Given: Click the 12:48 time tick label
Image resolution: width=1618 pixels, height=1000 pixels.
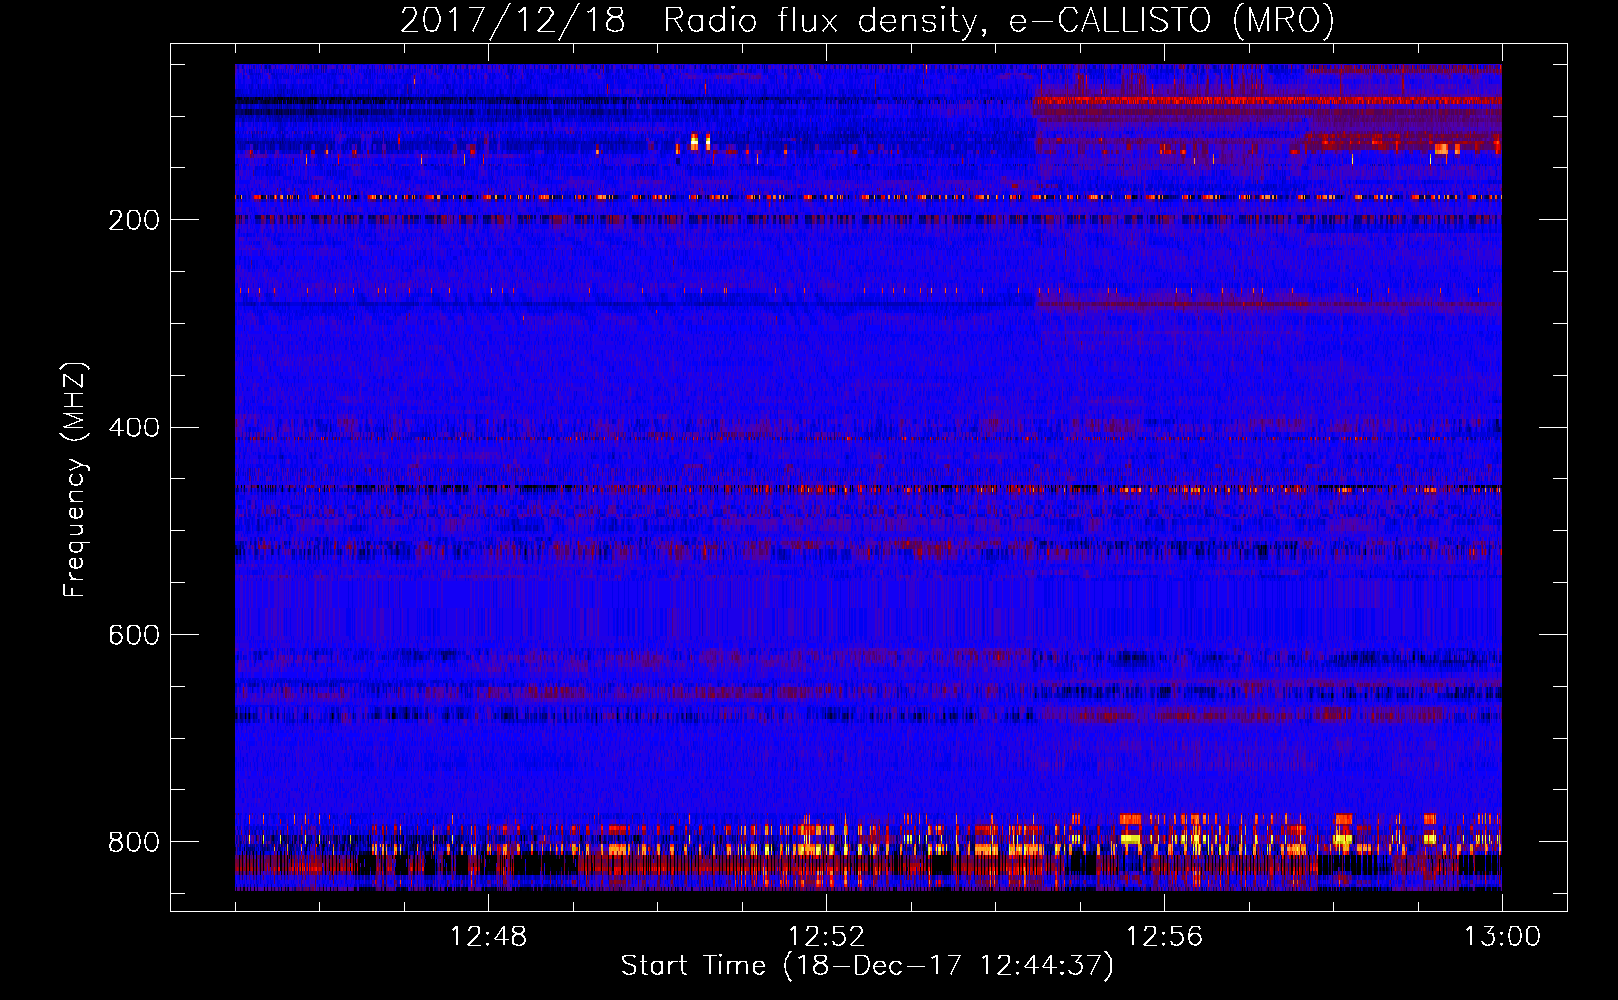Looking at the screenshot, I should click(x=488, y=937).
